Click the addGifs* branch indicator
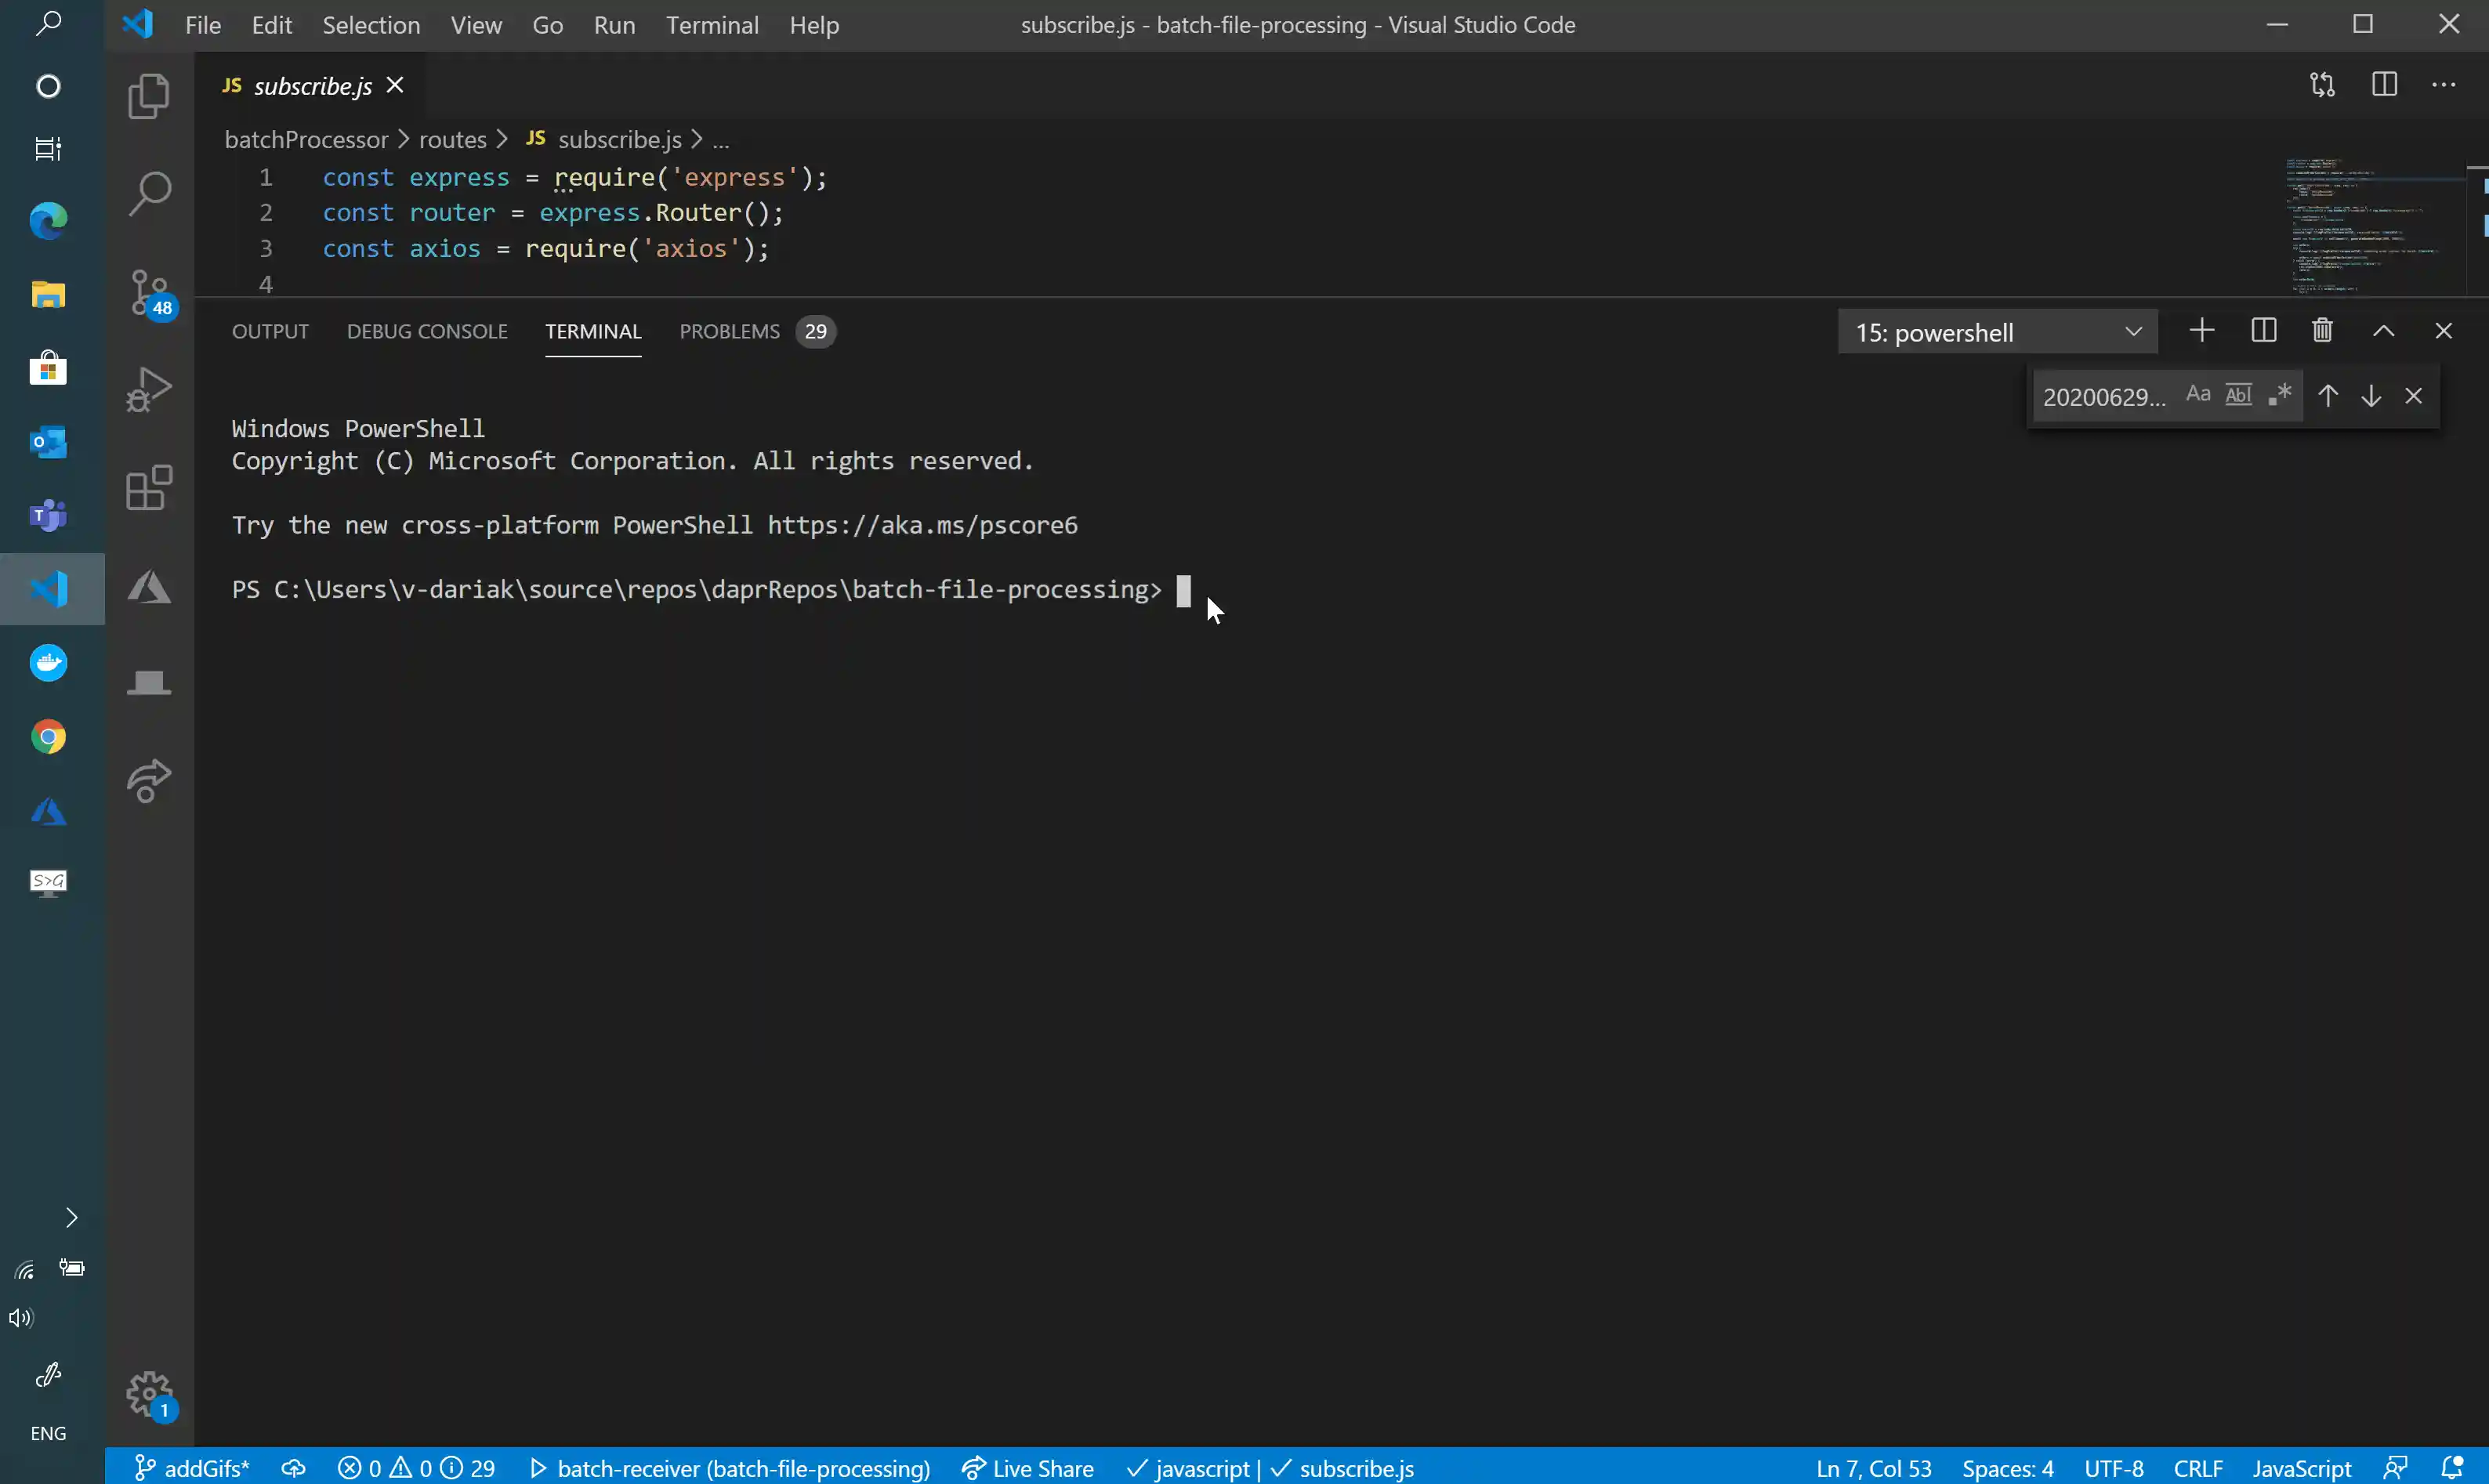The height and width of the screenshot is (1484, 2489). click(191, 1468)
